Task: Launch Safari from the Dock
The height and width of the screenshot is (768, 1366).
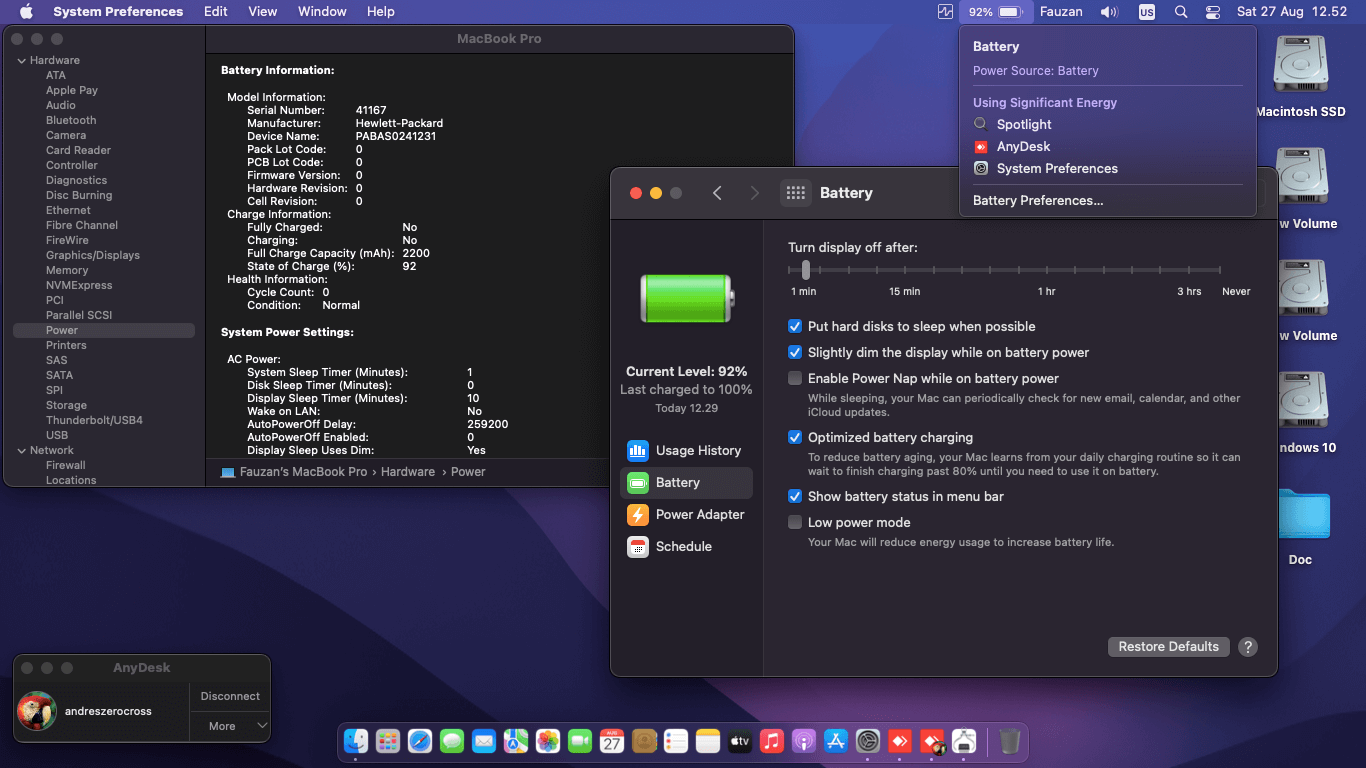Action: (x=420, y=741)
